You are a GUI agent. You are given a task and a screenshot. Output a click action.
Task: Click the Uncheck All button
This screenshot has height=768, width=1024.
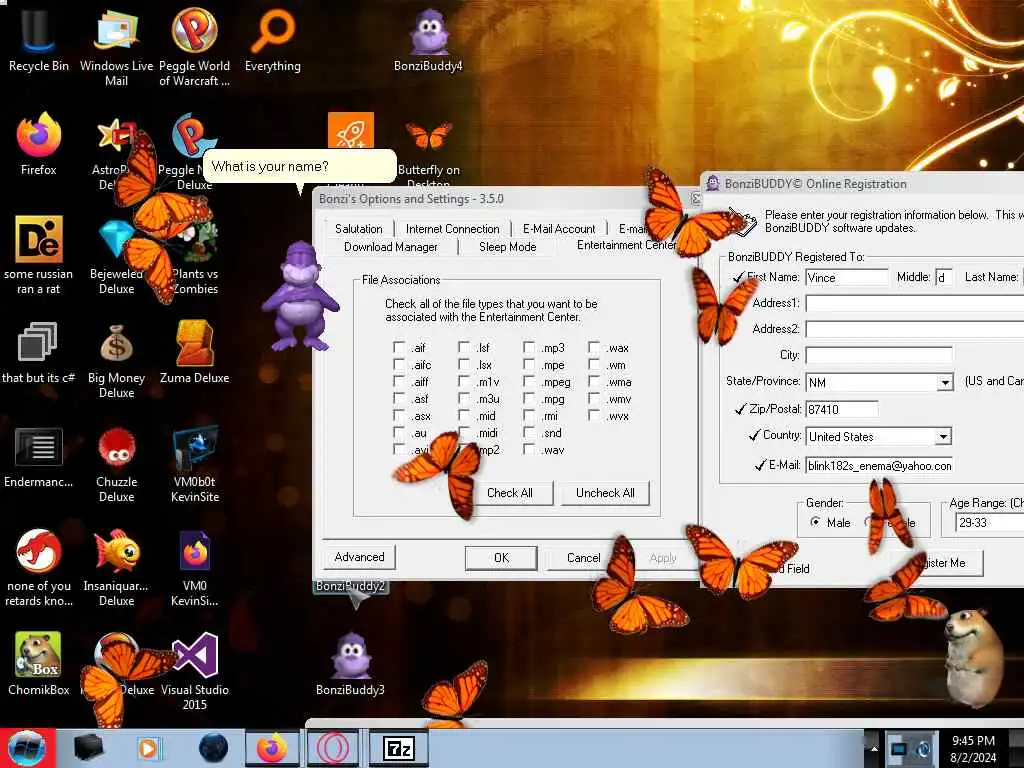point(605,493)
